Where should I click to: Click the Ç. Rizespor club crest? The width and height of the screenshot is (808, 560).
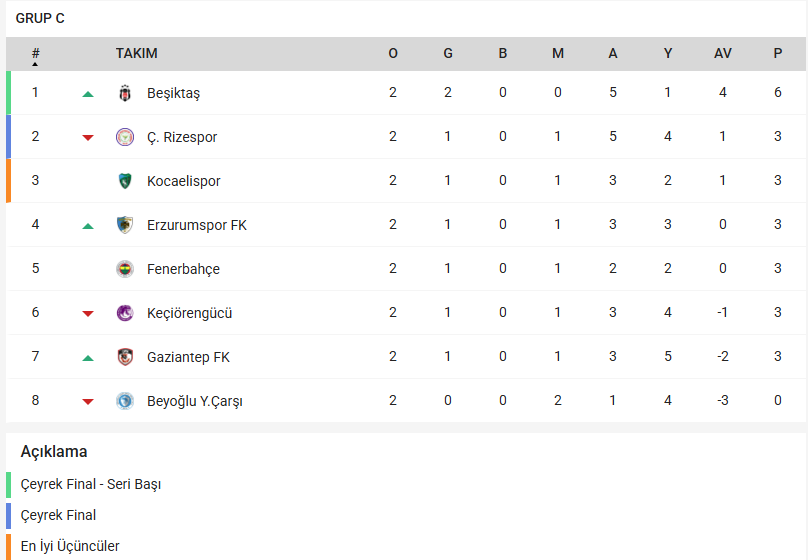[x=124, y=137]
